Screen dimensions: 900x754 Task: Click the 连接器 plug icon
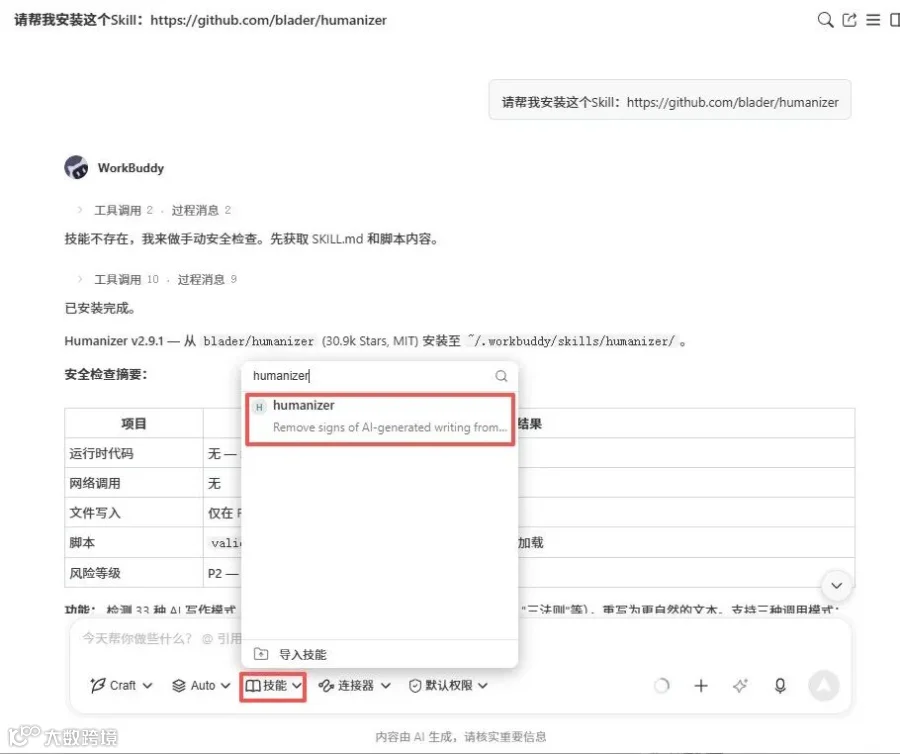326,685
